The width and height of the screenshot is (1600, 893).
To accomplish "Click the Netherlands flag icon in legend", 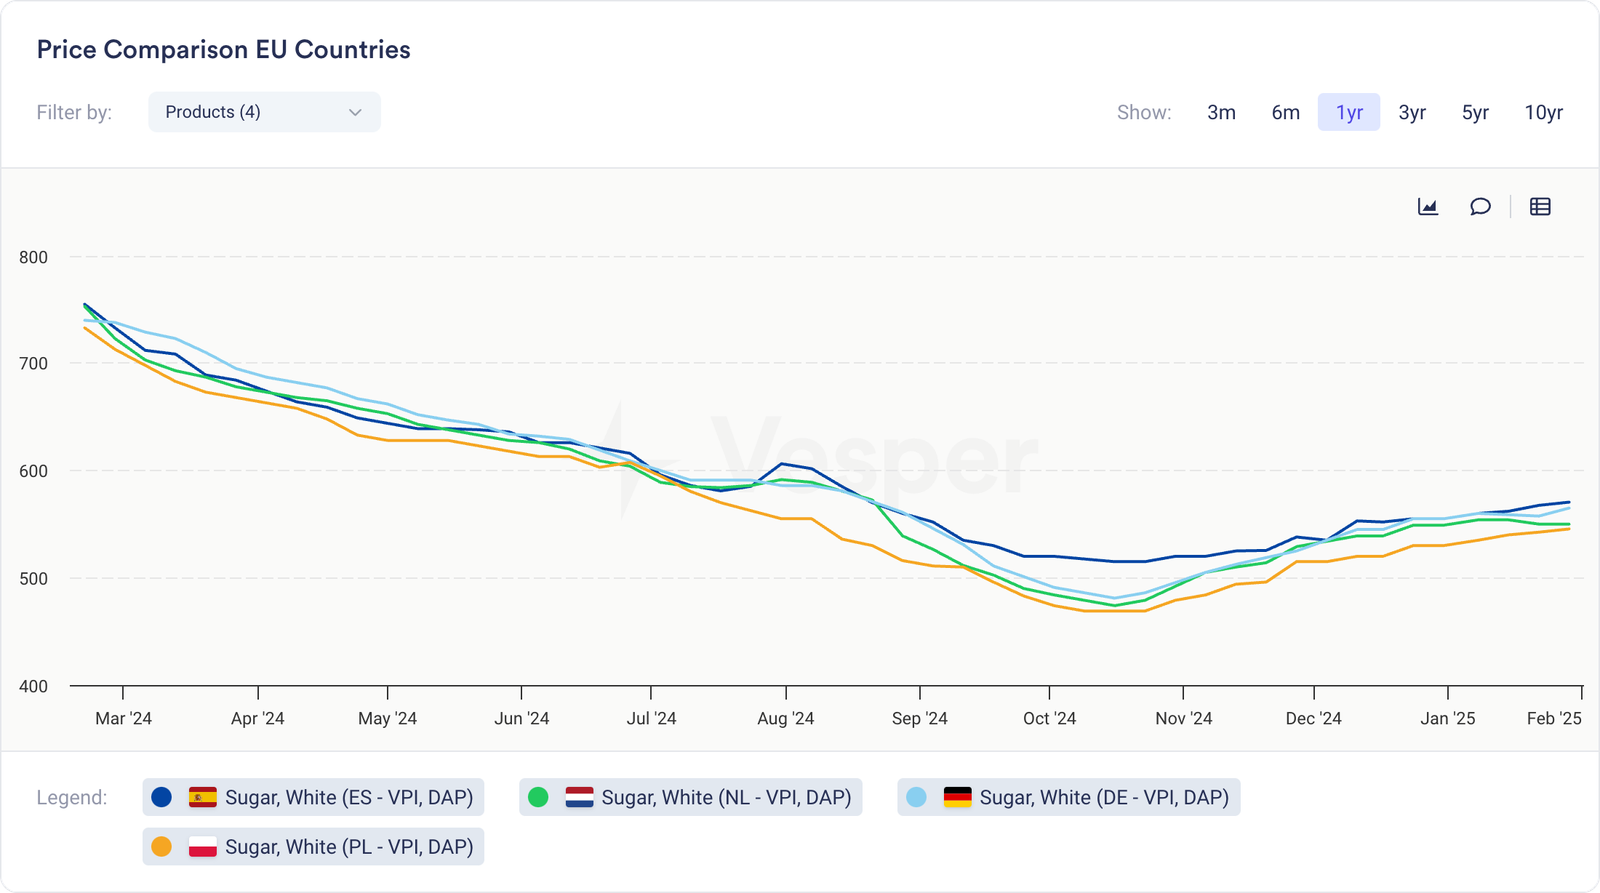I will point(579,797).
